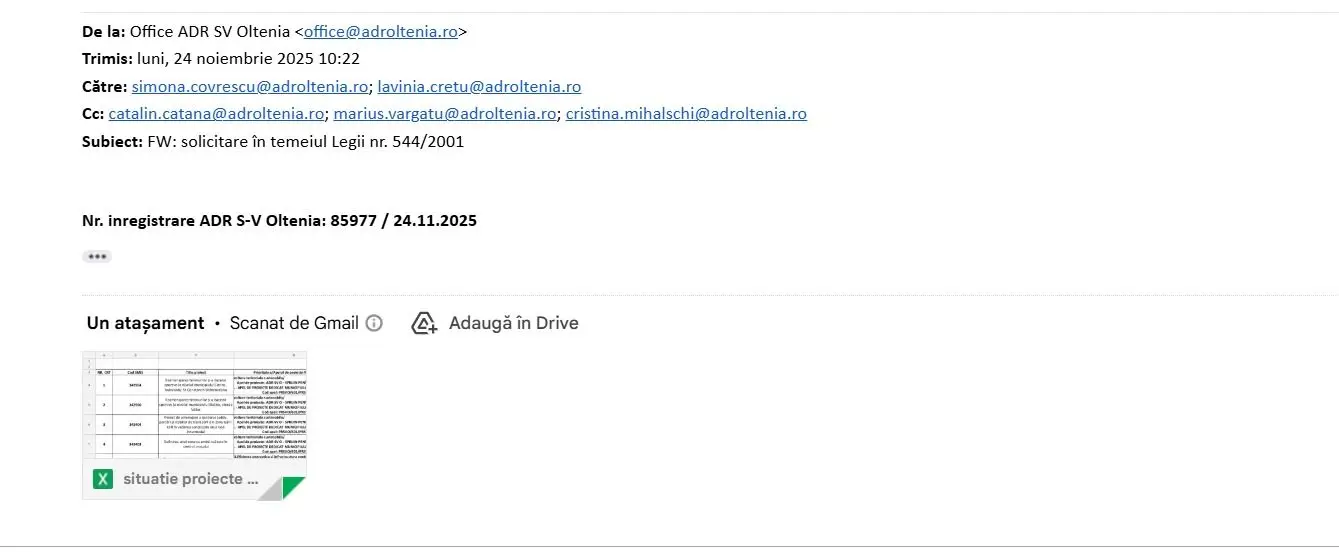
Task: Click the Scanat de Gmail text
Action: pos(294,323)
